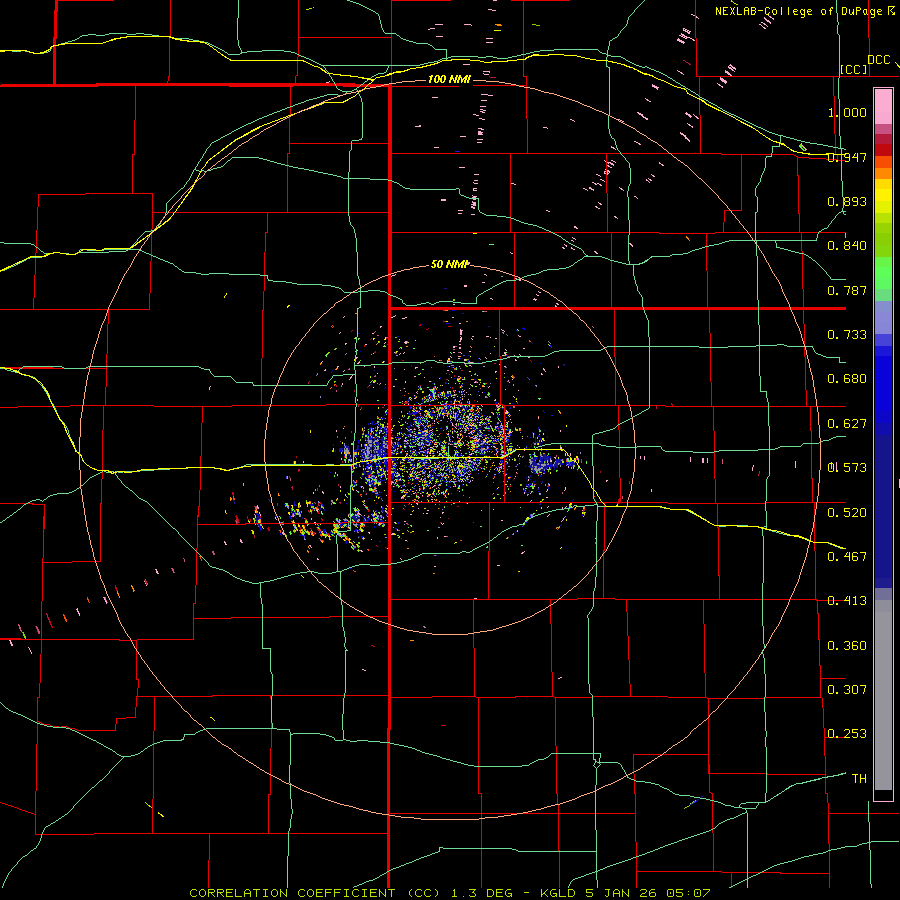The height and width of the screenshot is (900, 900).
Task: Click the 0.840 scale value
Action: pyautogui.click(x=847, y=246)
